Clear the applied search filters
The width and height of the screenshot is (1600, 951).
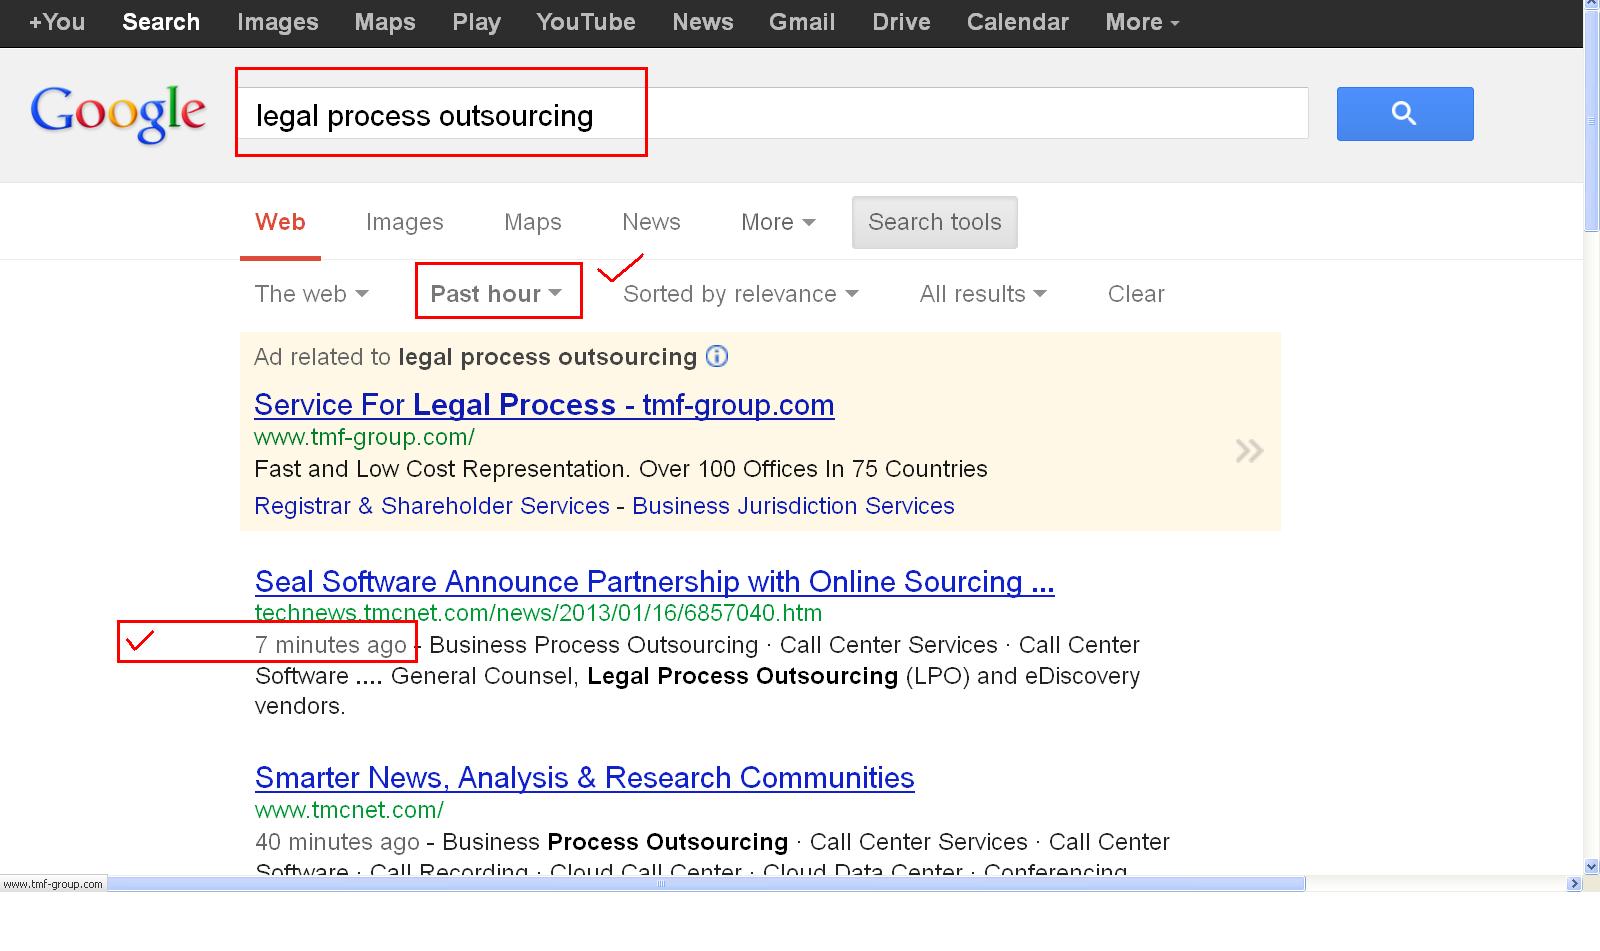click(x=1136, y=294)
